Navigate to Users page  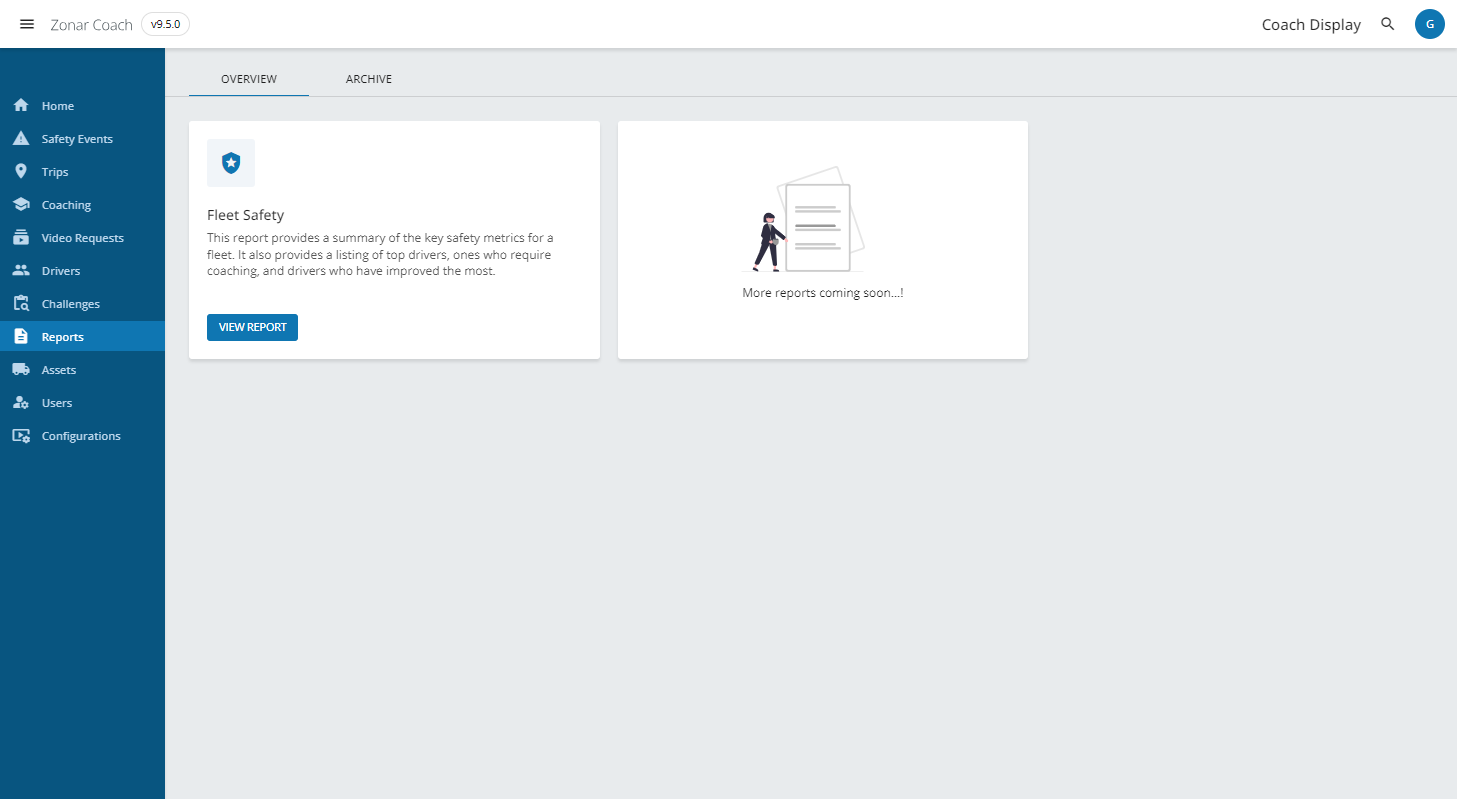tap(82, 402)
